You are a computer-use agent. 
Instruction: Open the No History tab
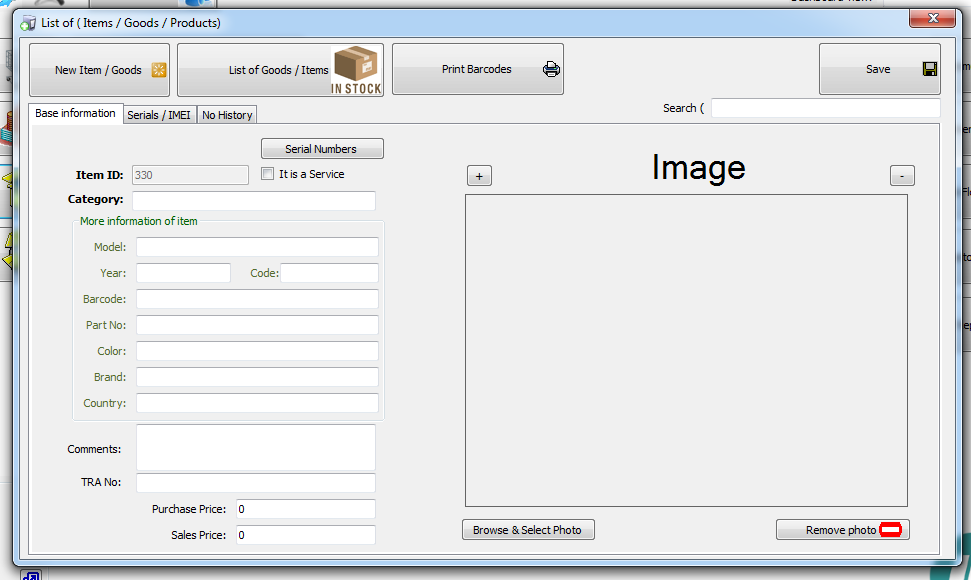tap(227, 115)
